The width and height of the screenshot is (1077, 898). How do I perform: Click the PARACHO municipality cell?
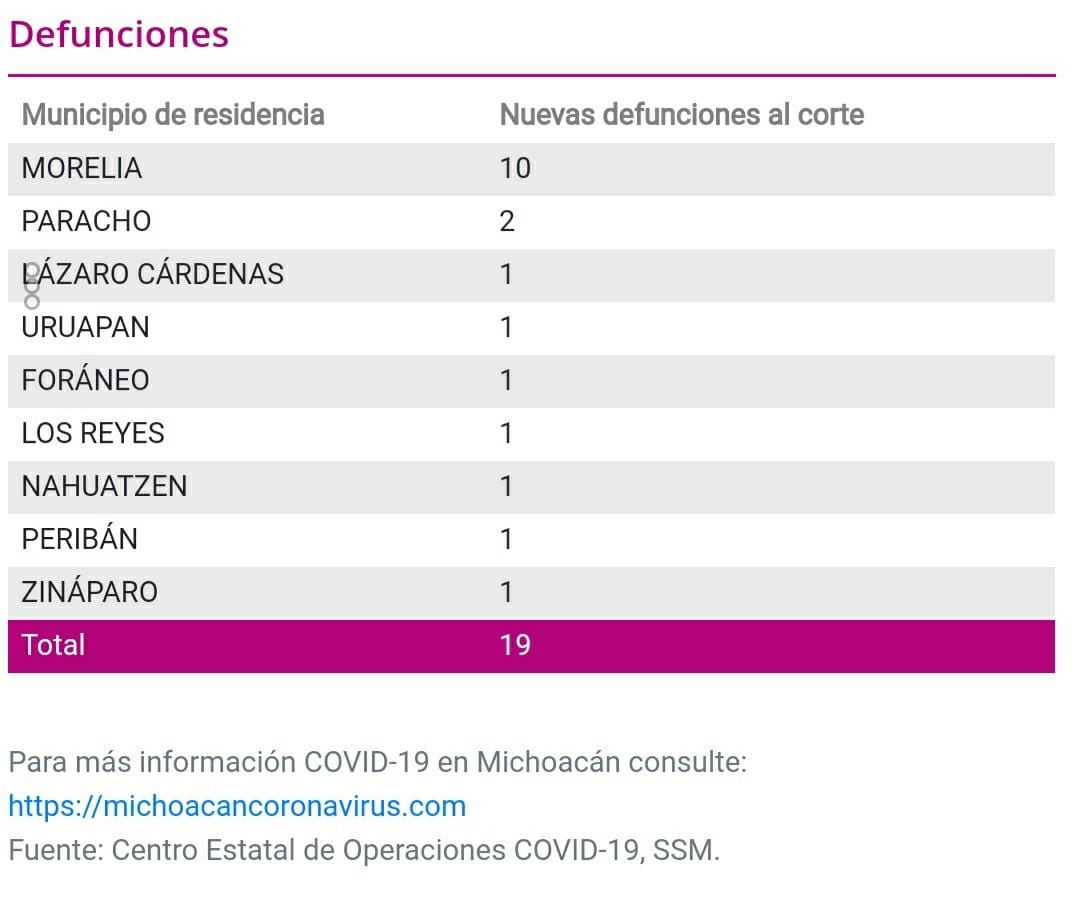point(86,221)
